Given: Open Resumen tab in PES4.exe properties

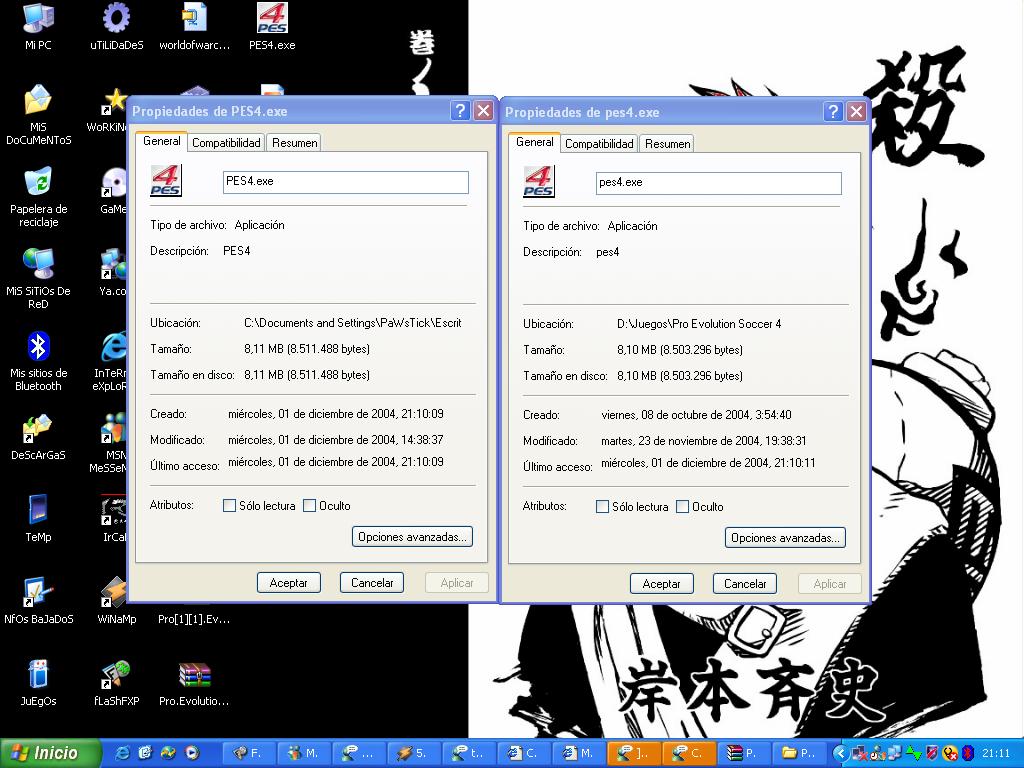Looking at the screenshot, I should pyautogui.click(x=295, y=142).
